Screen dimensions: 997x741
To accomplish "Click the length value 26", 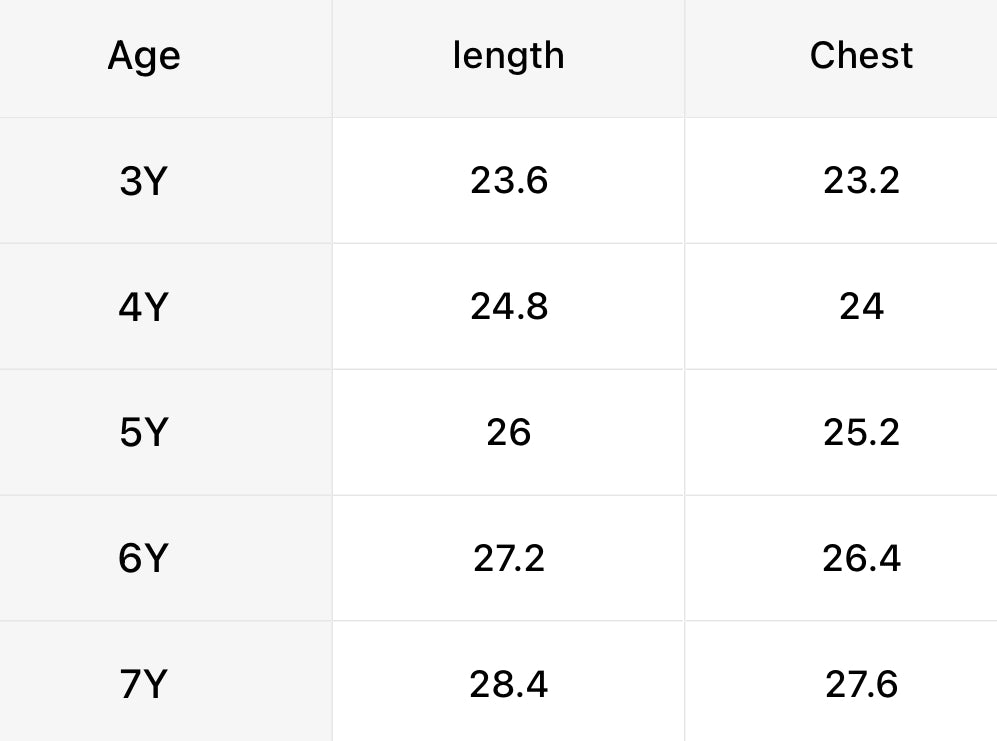I will [x=509, y=432].
